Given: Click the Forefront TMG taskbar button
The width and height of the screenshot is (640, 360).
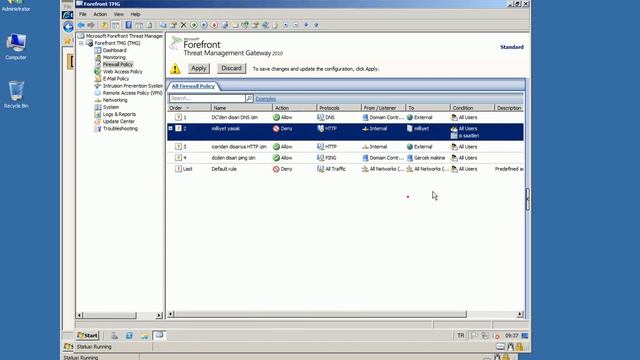Looking at the screenshot, I should 159,335.
